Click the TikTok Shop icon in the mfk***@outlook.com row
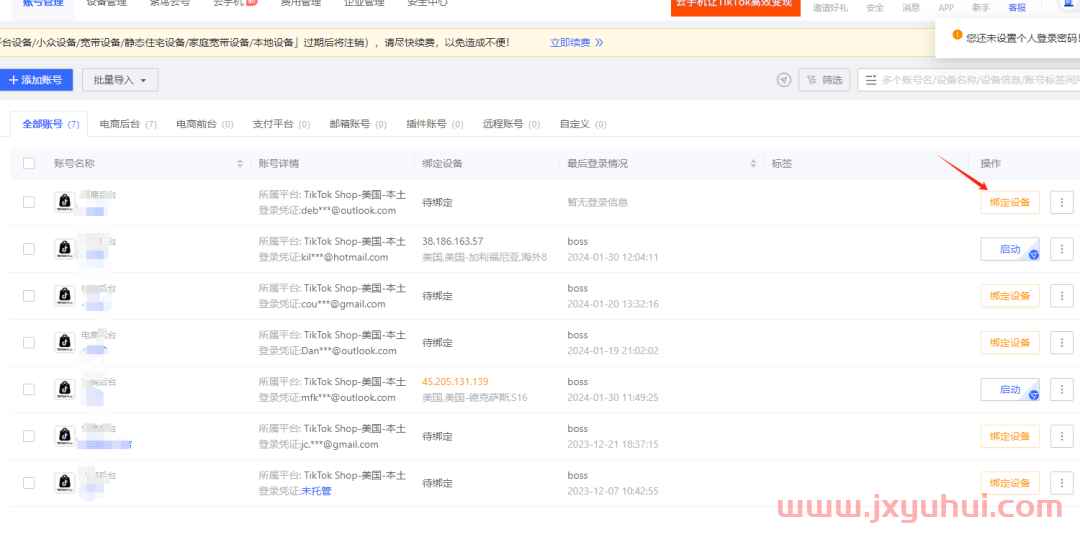Image resolution: width=1080 pixels, height=537 pixels. tap(65, 389)
